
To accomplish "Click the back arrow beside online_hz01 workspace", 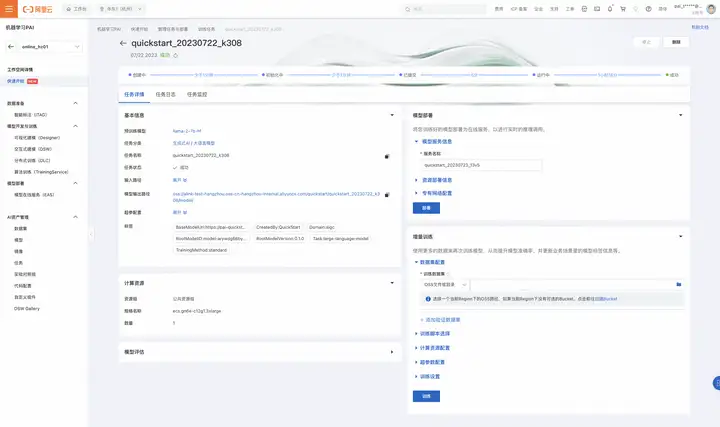I will click(11, 46).
